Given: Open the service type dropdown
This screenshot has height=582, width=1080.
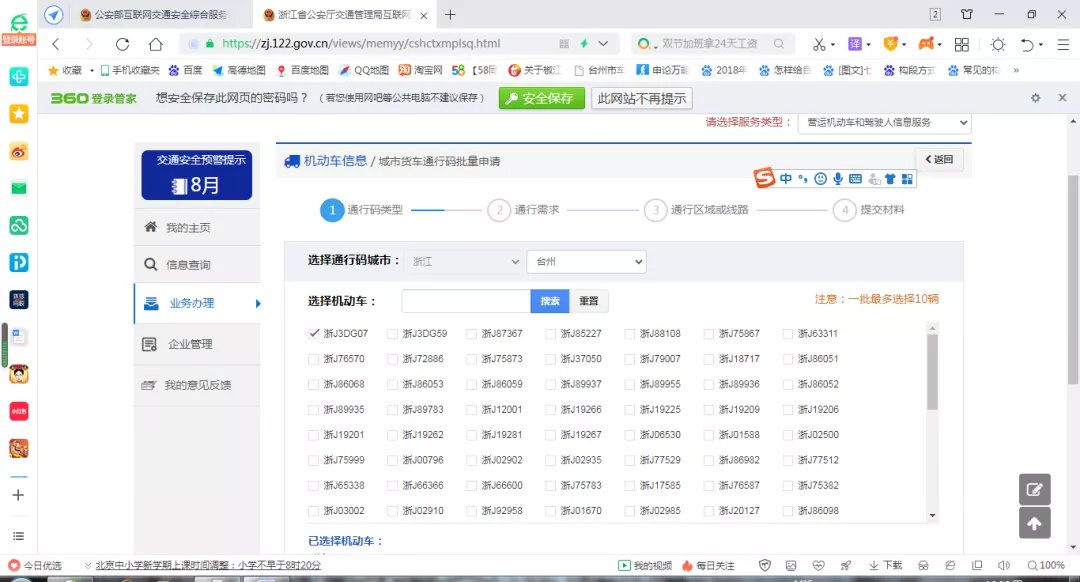Looking at the screenshot, I should [x=884, y=122].
